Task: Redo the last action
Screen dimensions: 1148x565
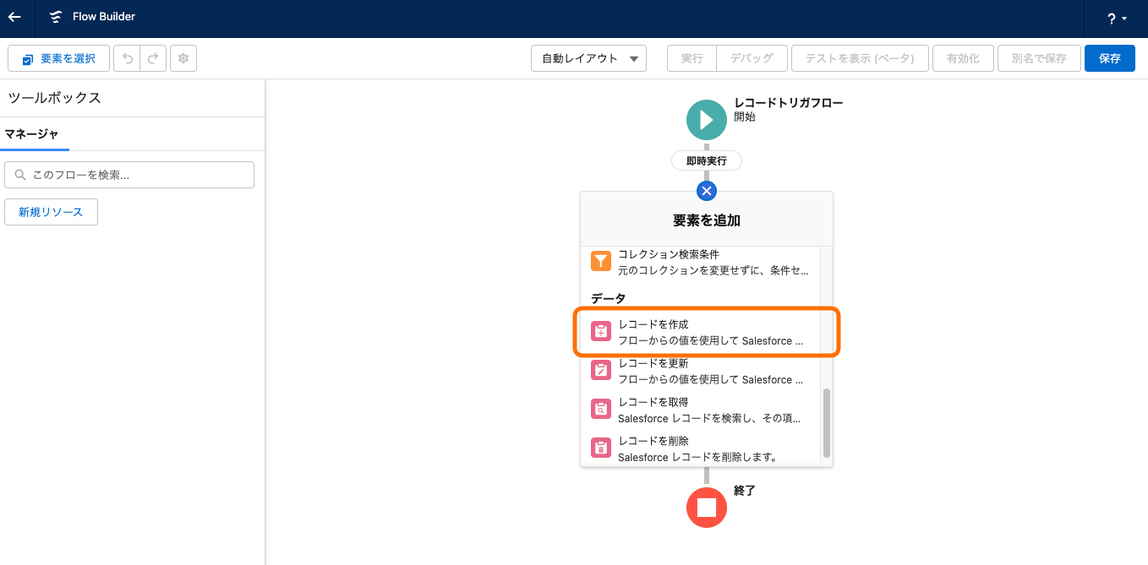Action: (x=153, y=59)
